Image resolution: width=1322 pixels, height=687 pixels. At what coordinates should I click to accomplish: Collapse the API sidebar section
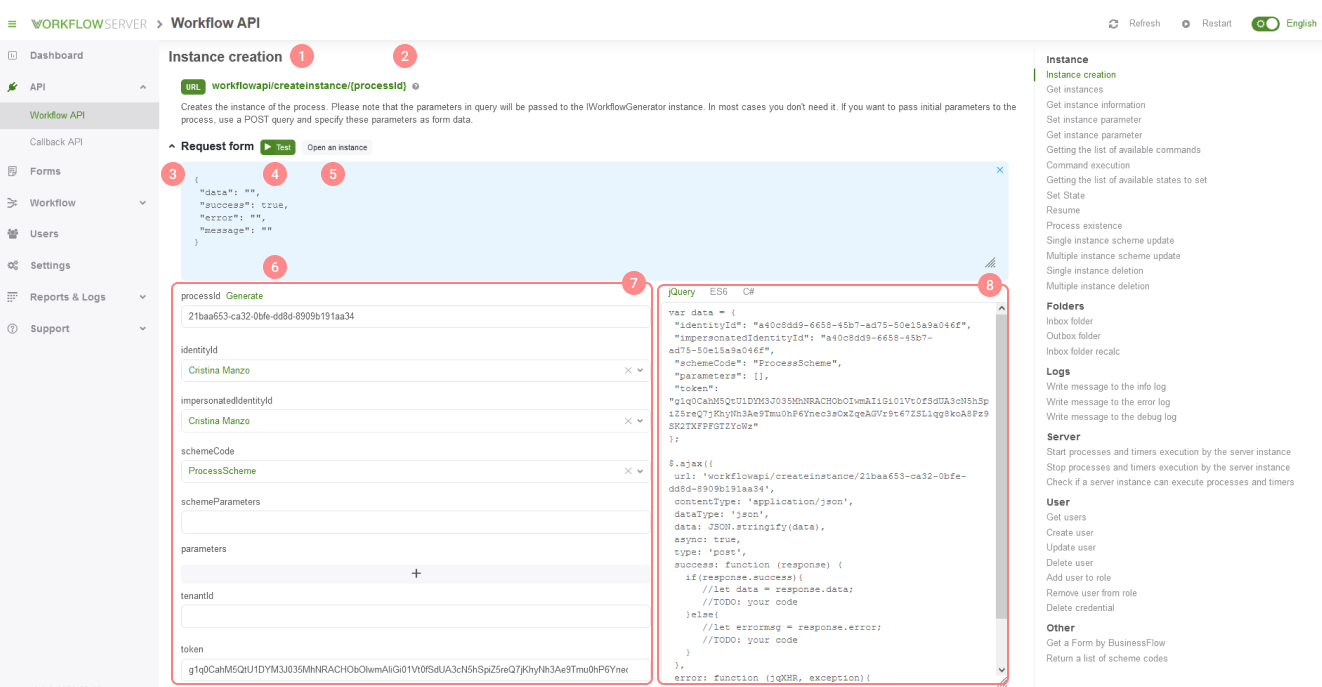143,87
